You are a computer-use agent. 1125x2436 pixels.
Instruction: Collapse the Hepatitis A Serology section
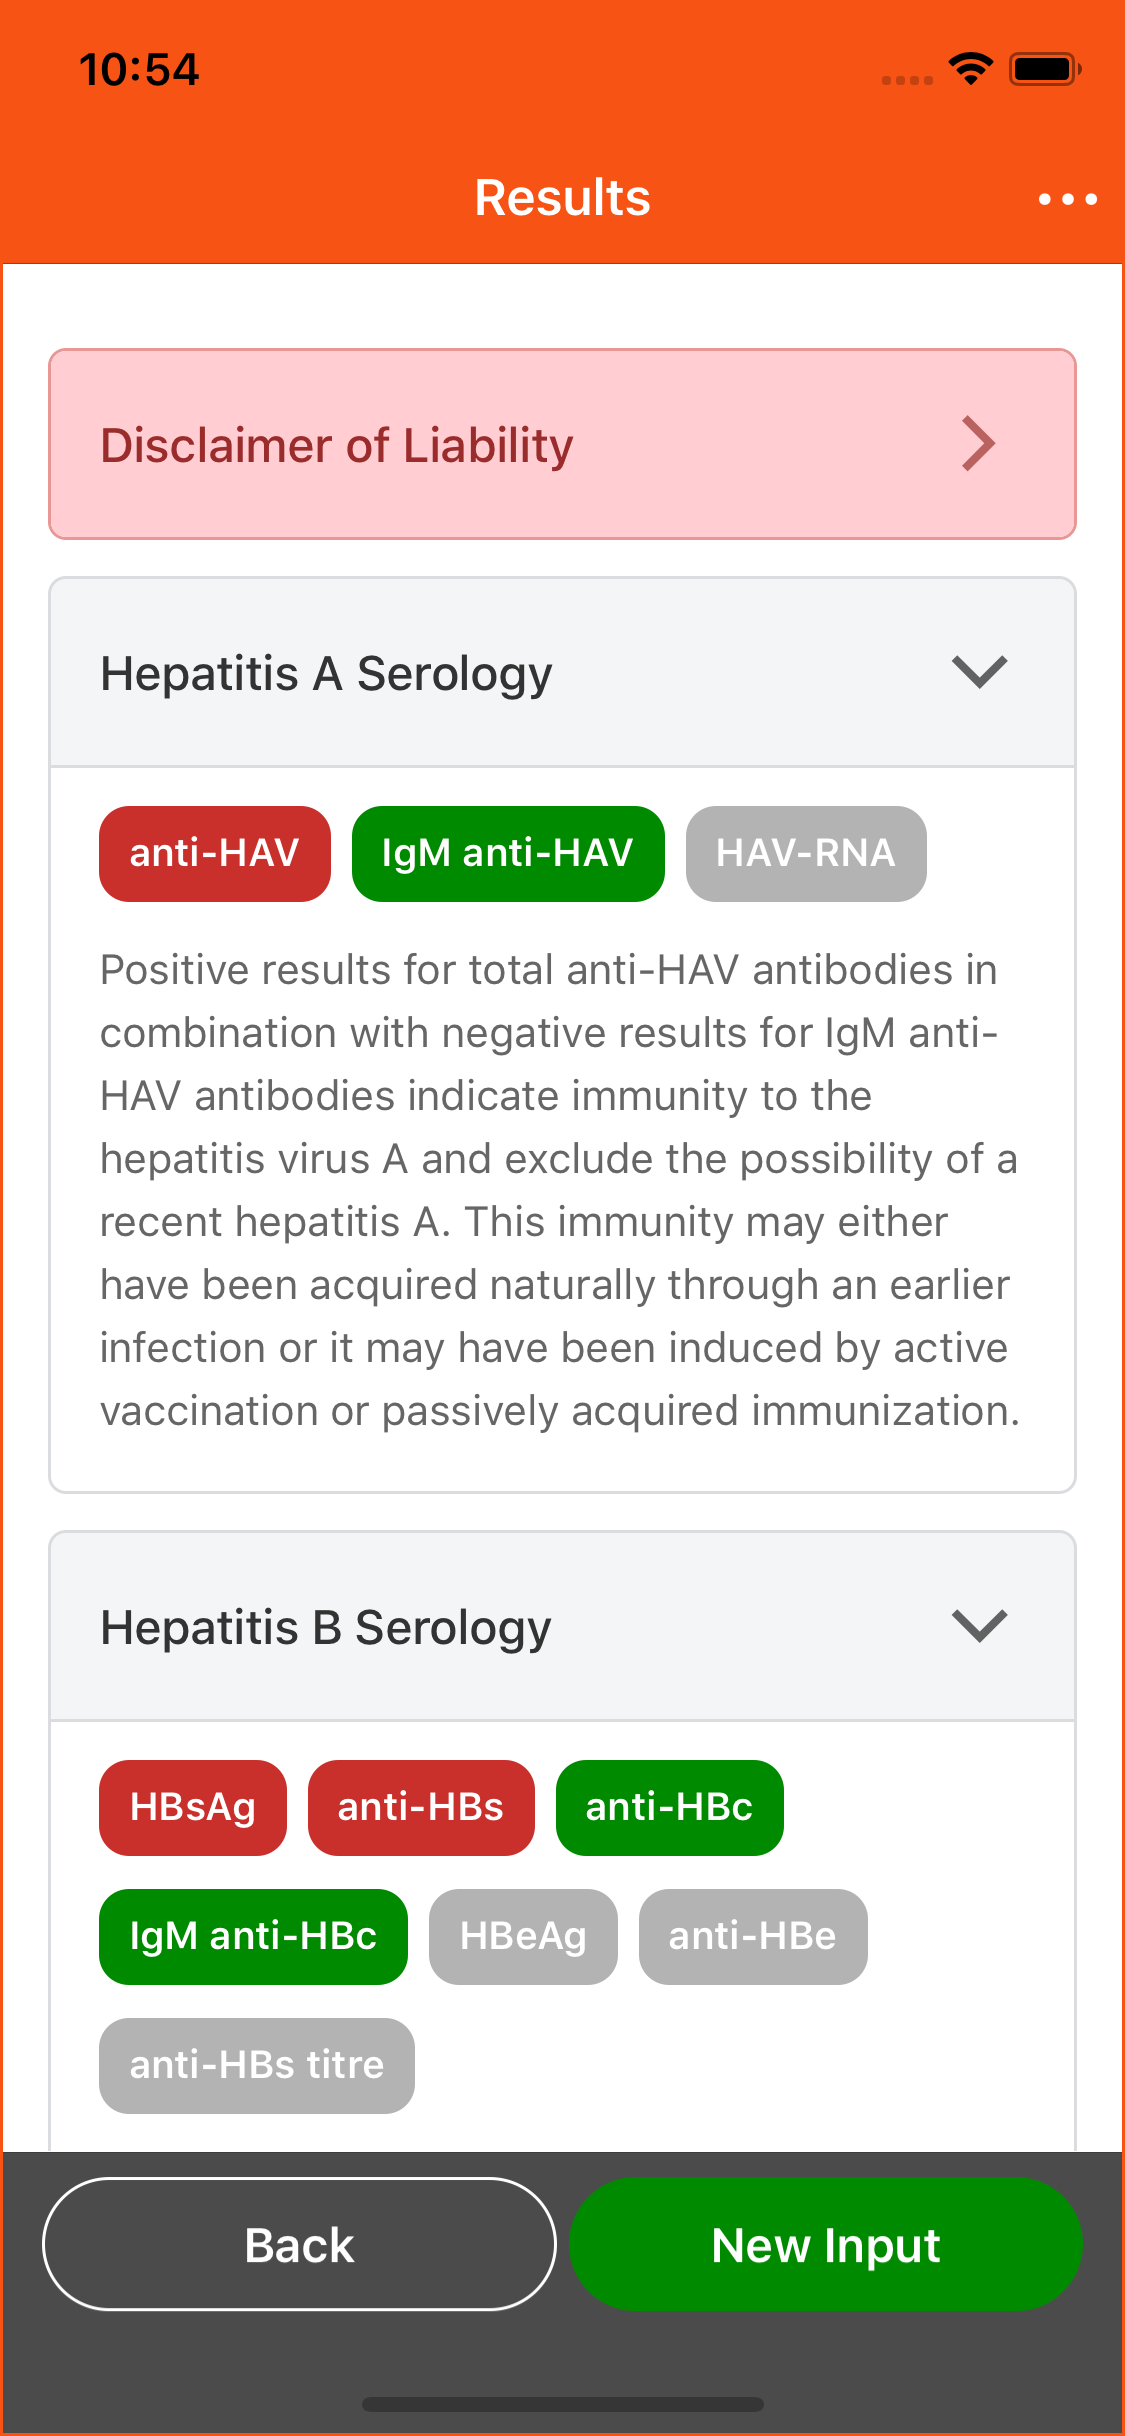pyautogui.click(x=979, y=672)
